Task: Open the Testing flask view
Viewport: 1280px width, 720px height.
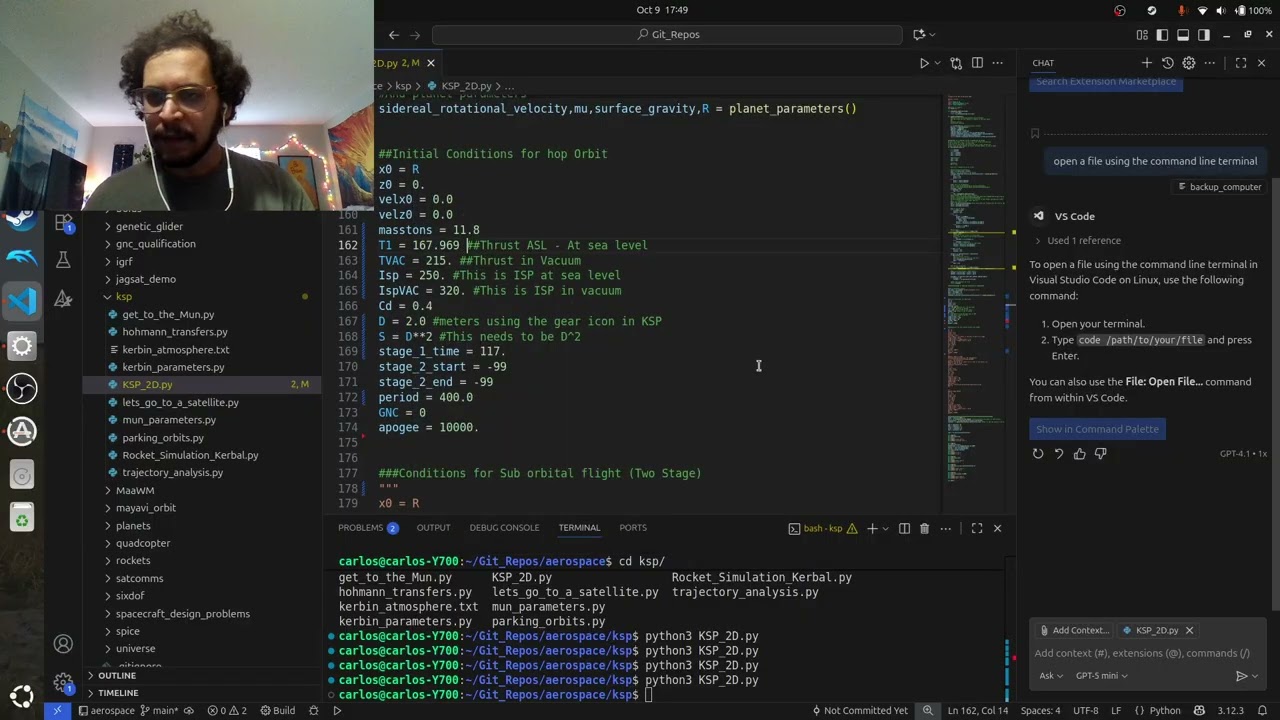Action: click(63, 260)
